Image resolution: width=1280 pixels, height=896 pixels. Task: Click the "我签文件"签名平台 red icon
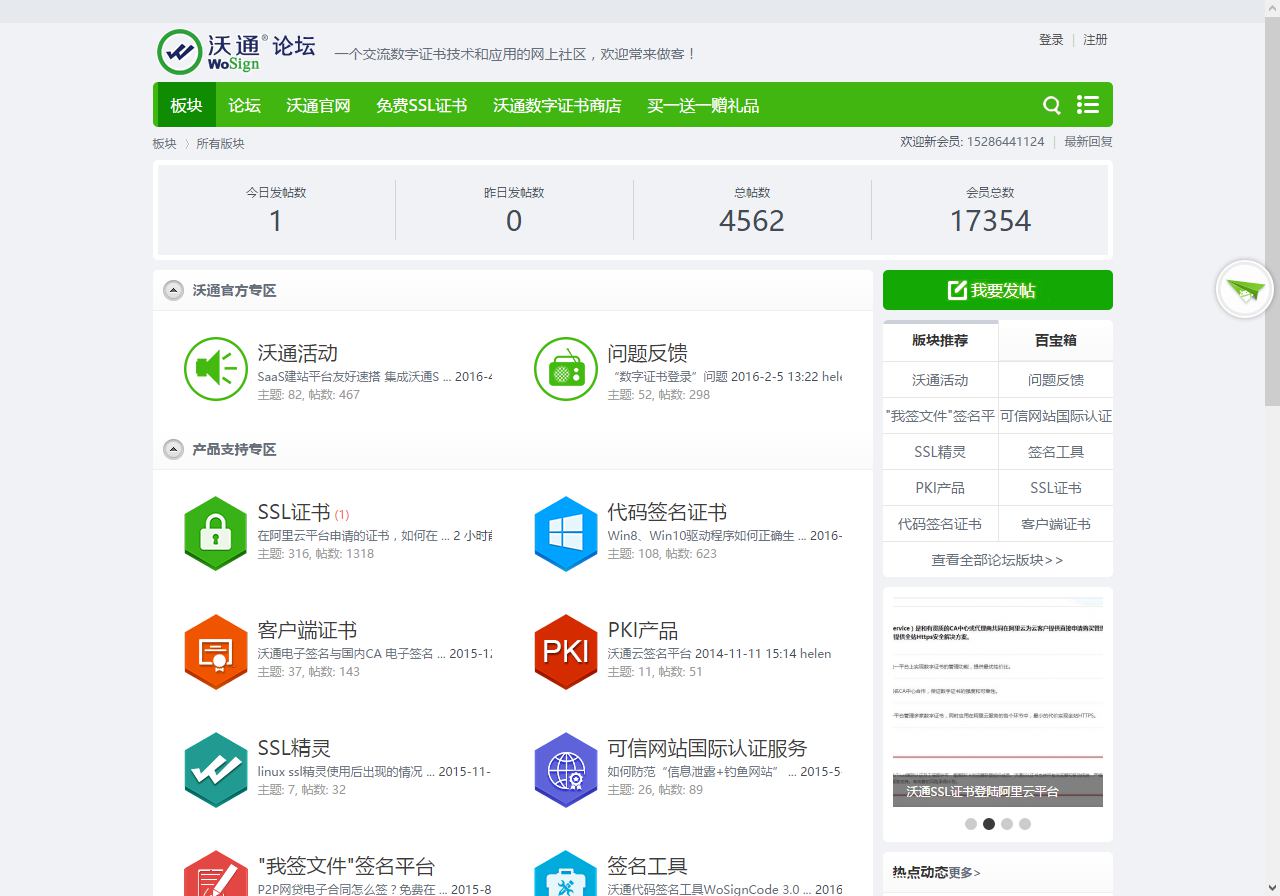tap(216, 874)
